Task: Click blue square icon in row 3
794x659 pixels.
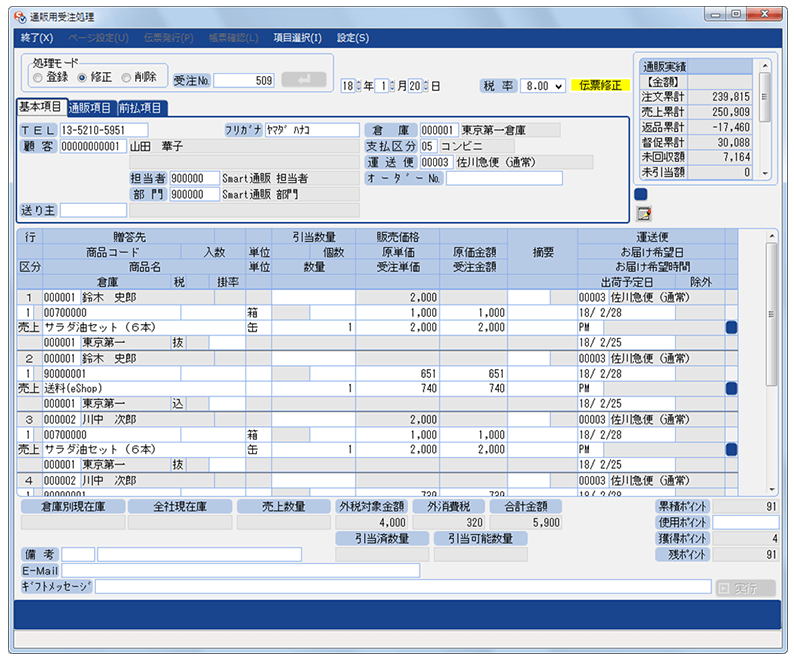Action: (731, 449)
